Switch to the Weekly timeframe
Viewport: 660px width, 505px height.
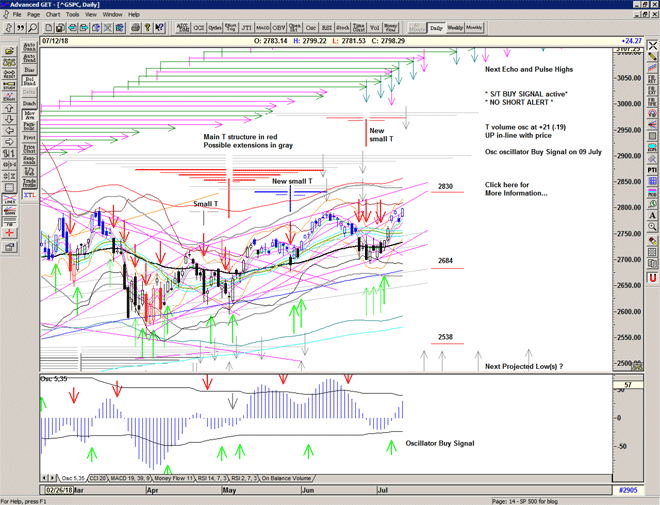pos(455,28)
